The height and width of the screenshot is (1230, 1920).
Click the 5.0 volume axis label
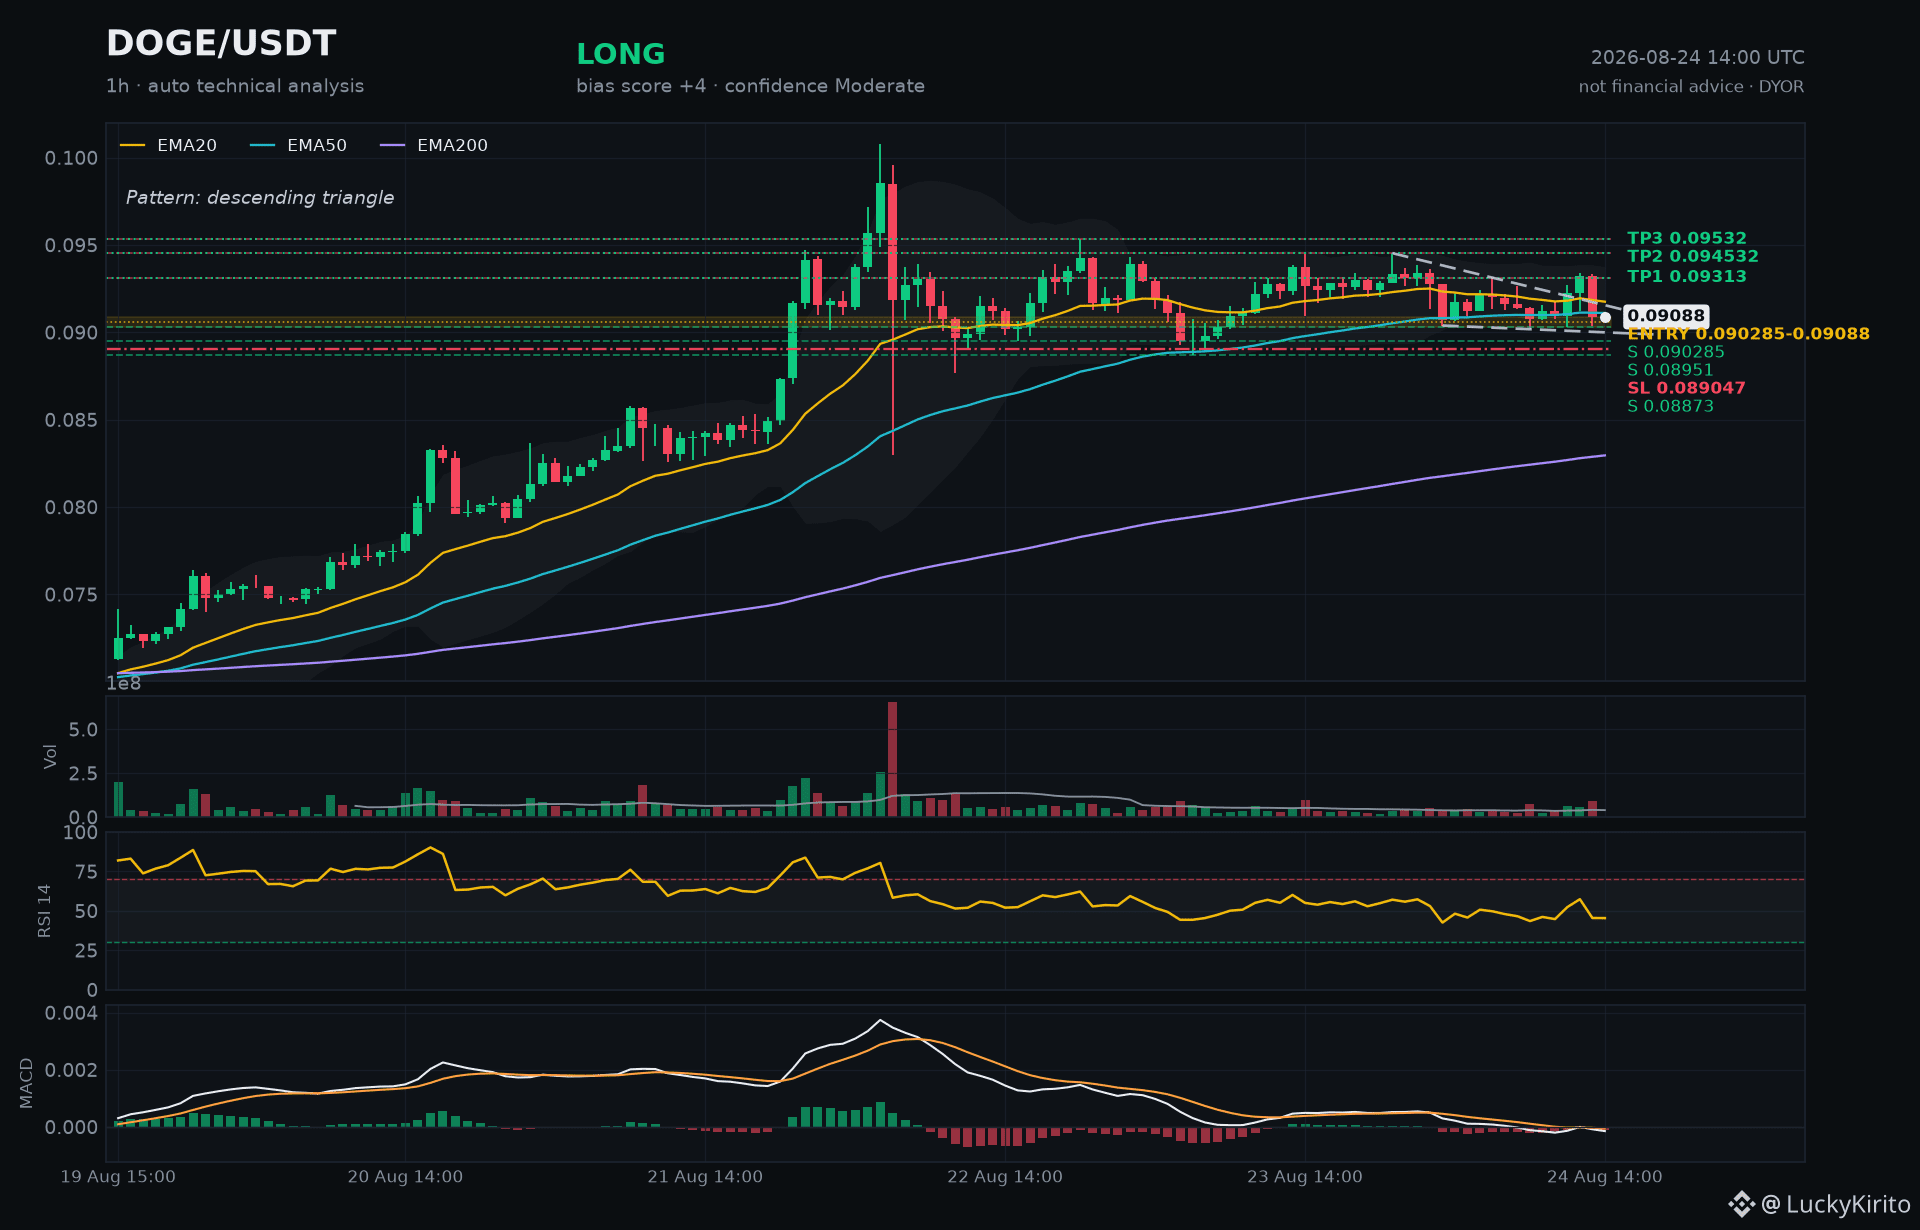point(84,730)
